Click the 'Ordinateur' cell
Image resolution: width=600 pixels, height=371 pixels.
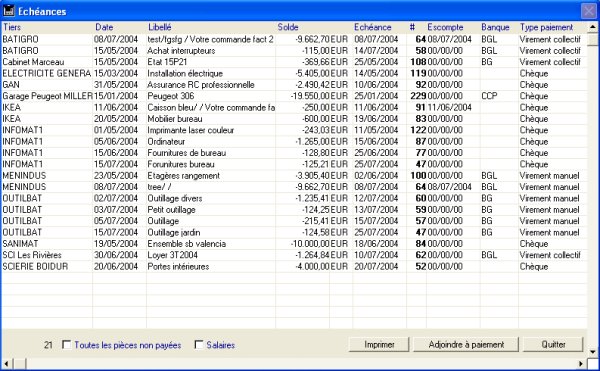click(166, 142)
